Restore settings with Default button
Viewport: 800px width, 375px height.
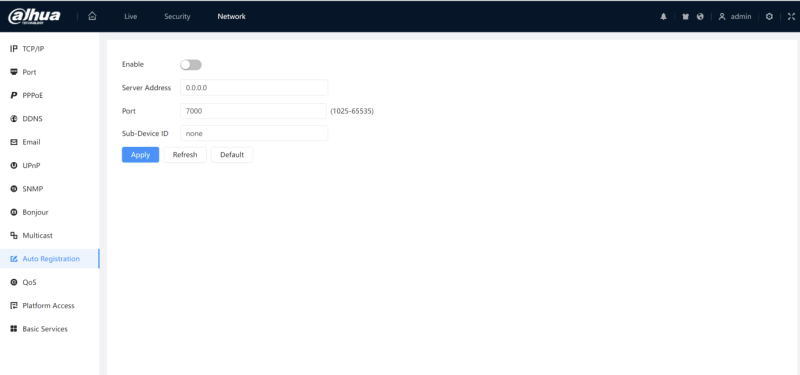pyautogui.click(x=232, y=155)
